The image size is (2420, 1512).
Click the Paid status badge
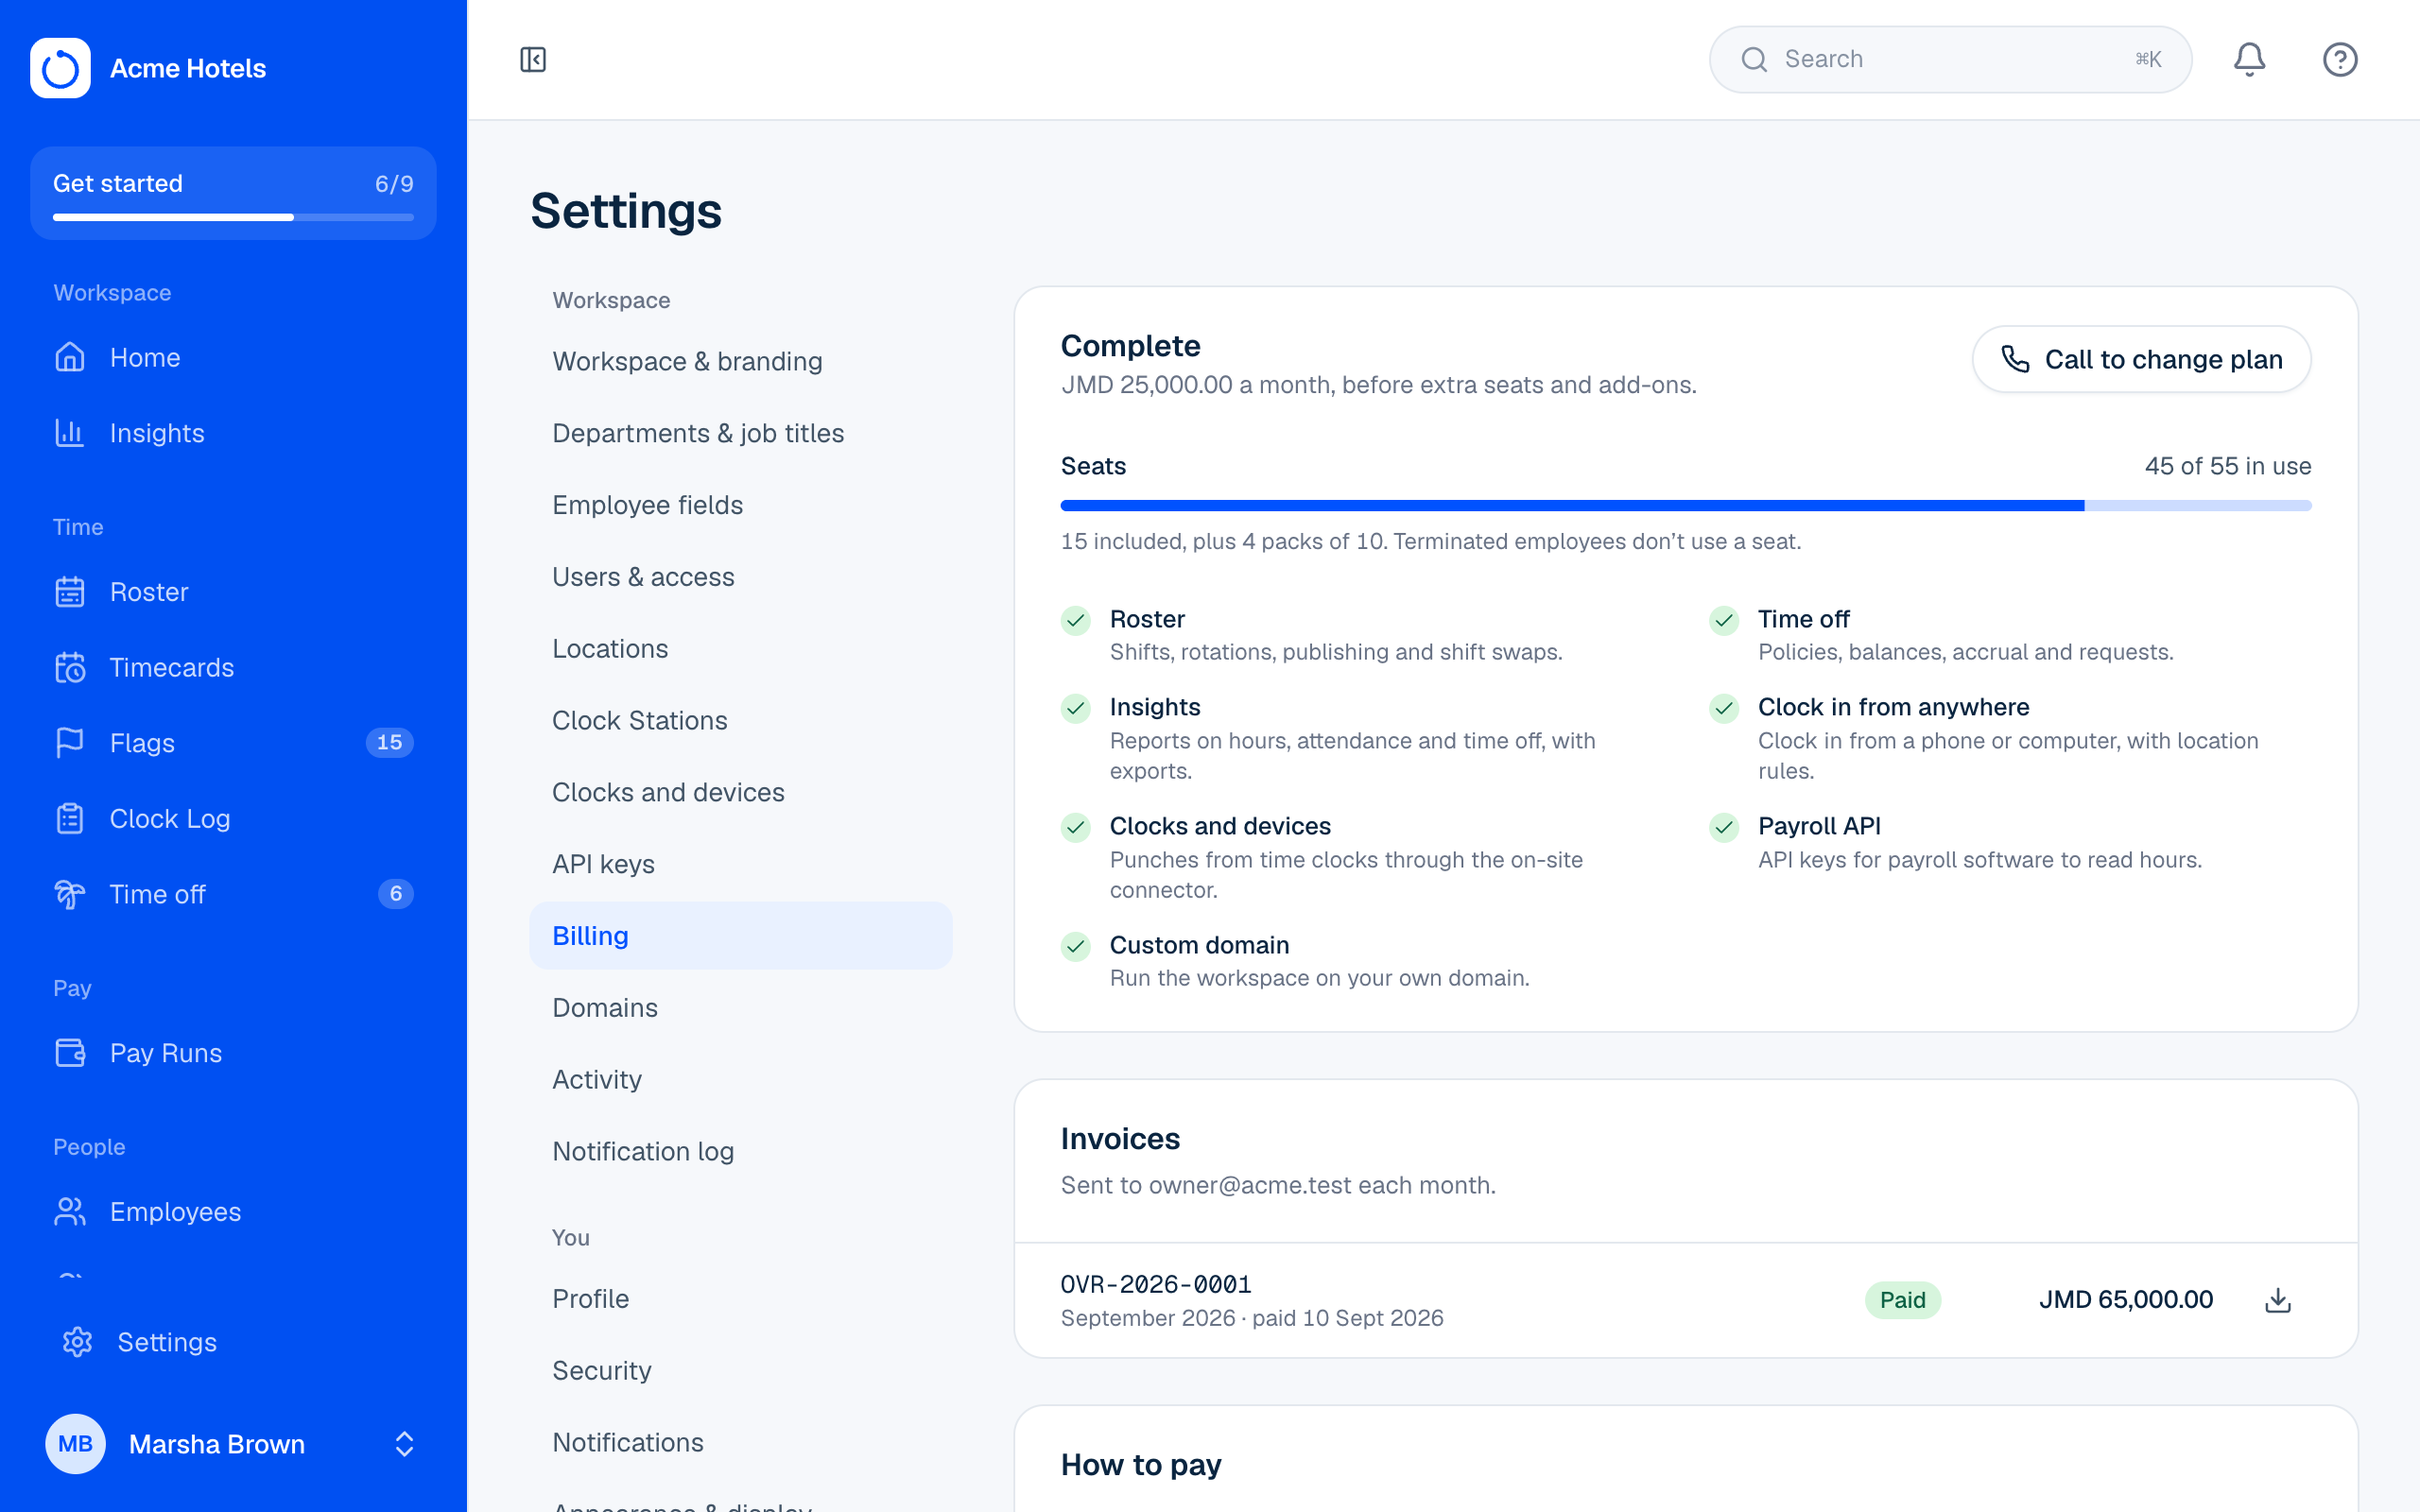point(1902,1300)
